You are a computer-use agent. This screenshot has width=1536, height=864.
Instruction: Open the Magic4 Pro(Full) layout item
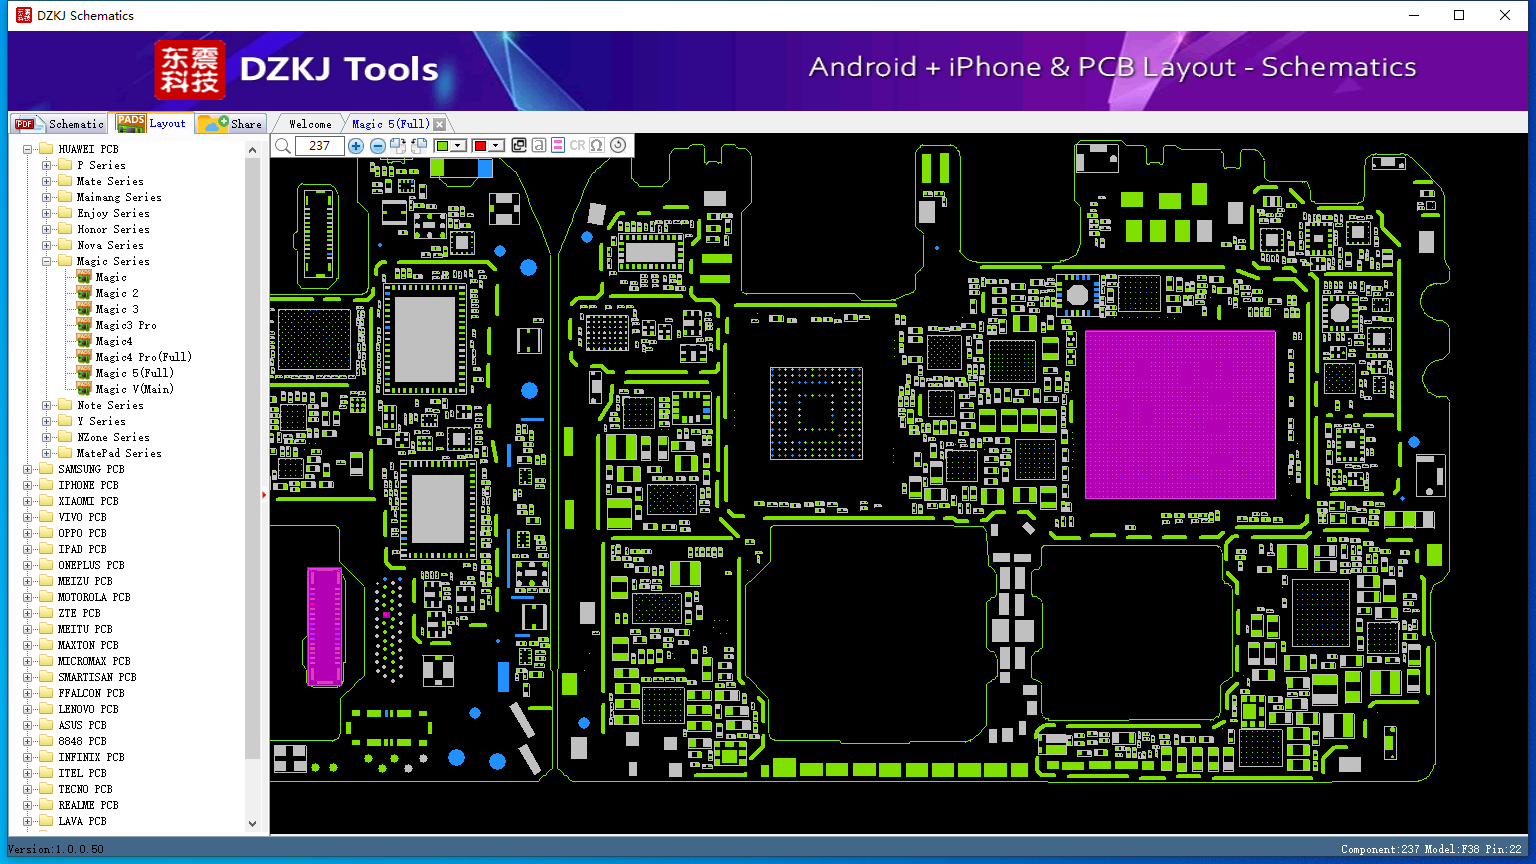point(143,357)
